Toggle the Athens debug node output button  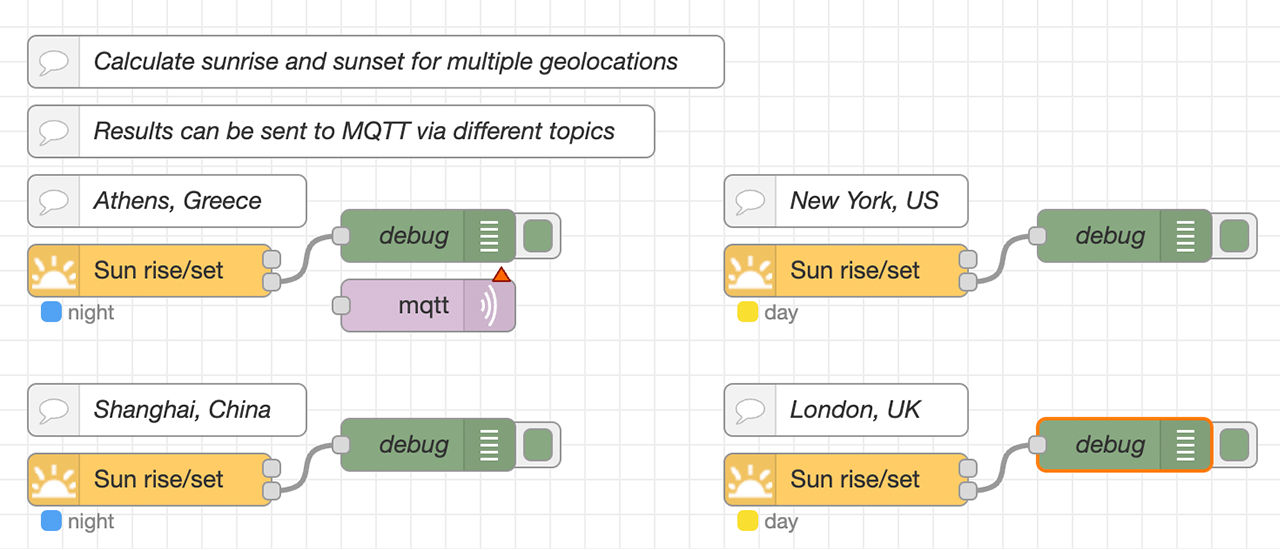click(538, 236)
